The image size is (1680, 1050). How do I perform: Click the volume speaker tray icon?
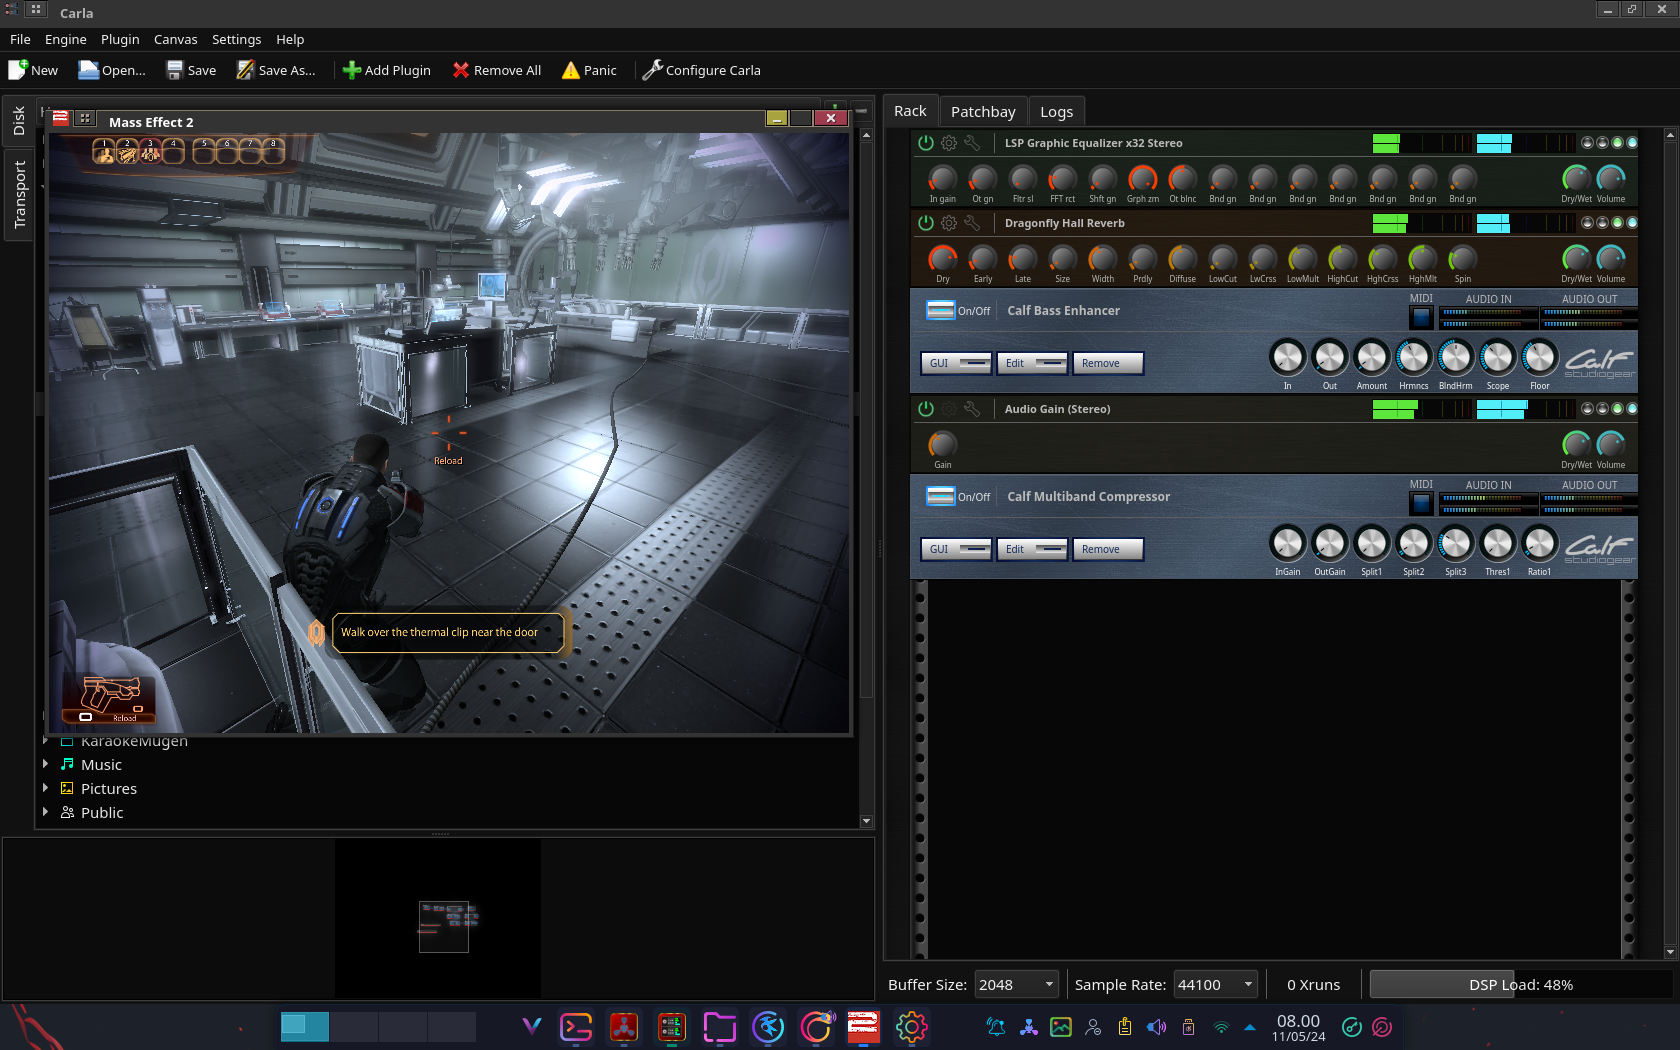point(1157,1027)
